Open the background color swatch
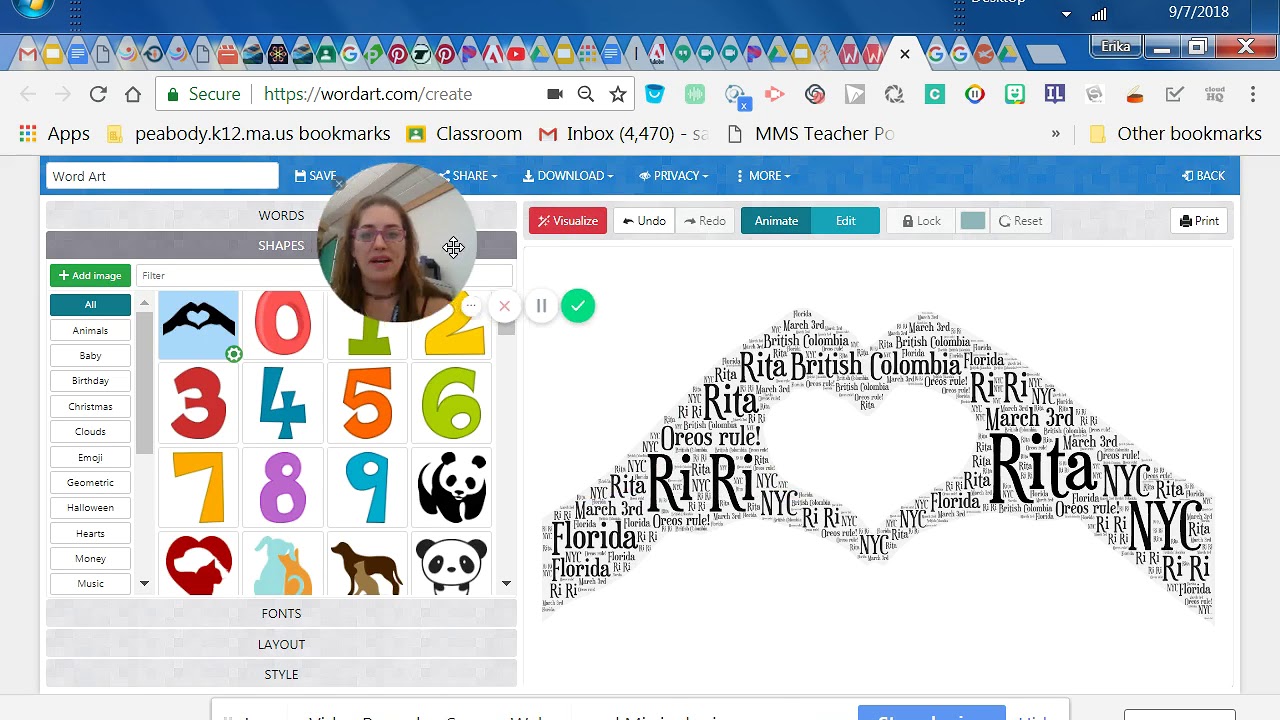The height and width of the screenshot is (720, 1280). click(x=972, y=221)
